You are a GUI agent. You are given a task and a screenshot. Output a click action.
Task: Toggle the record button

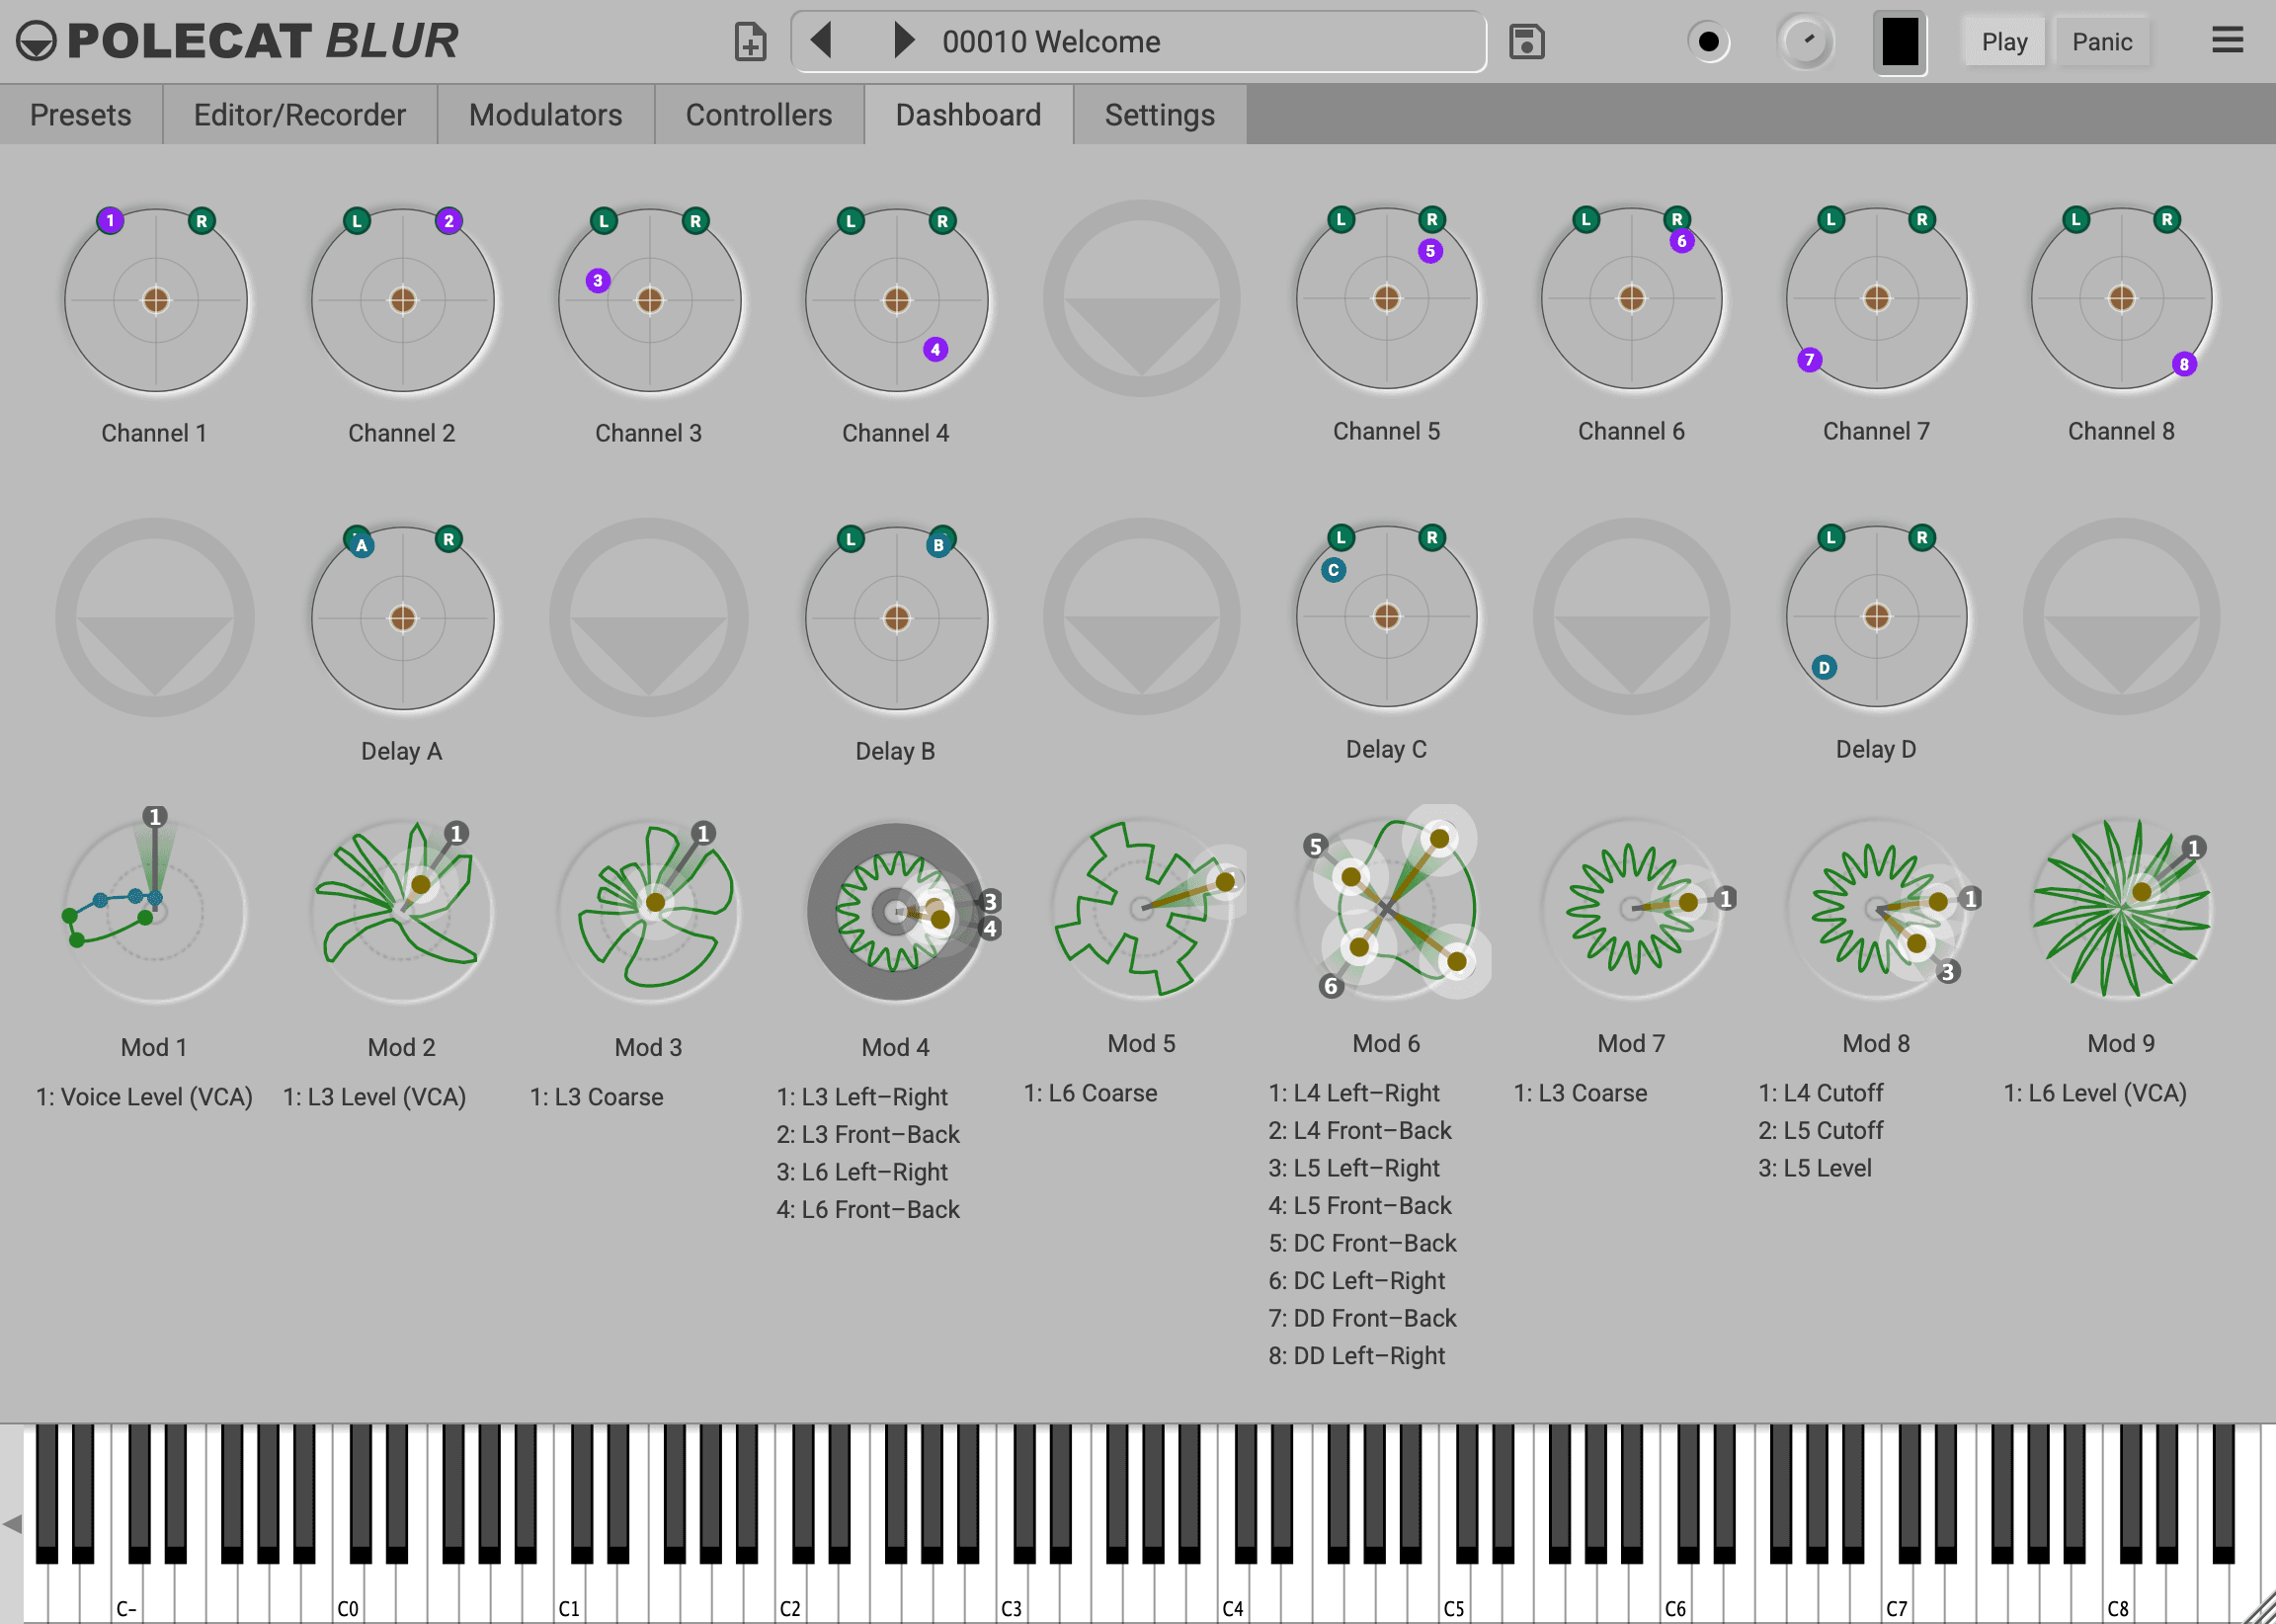(1709, 42)
